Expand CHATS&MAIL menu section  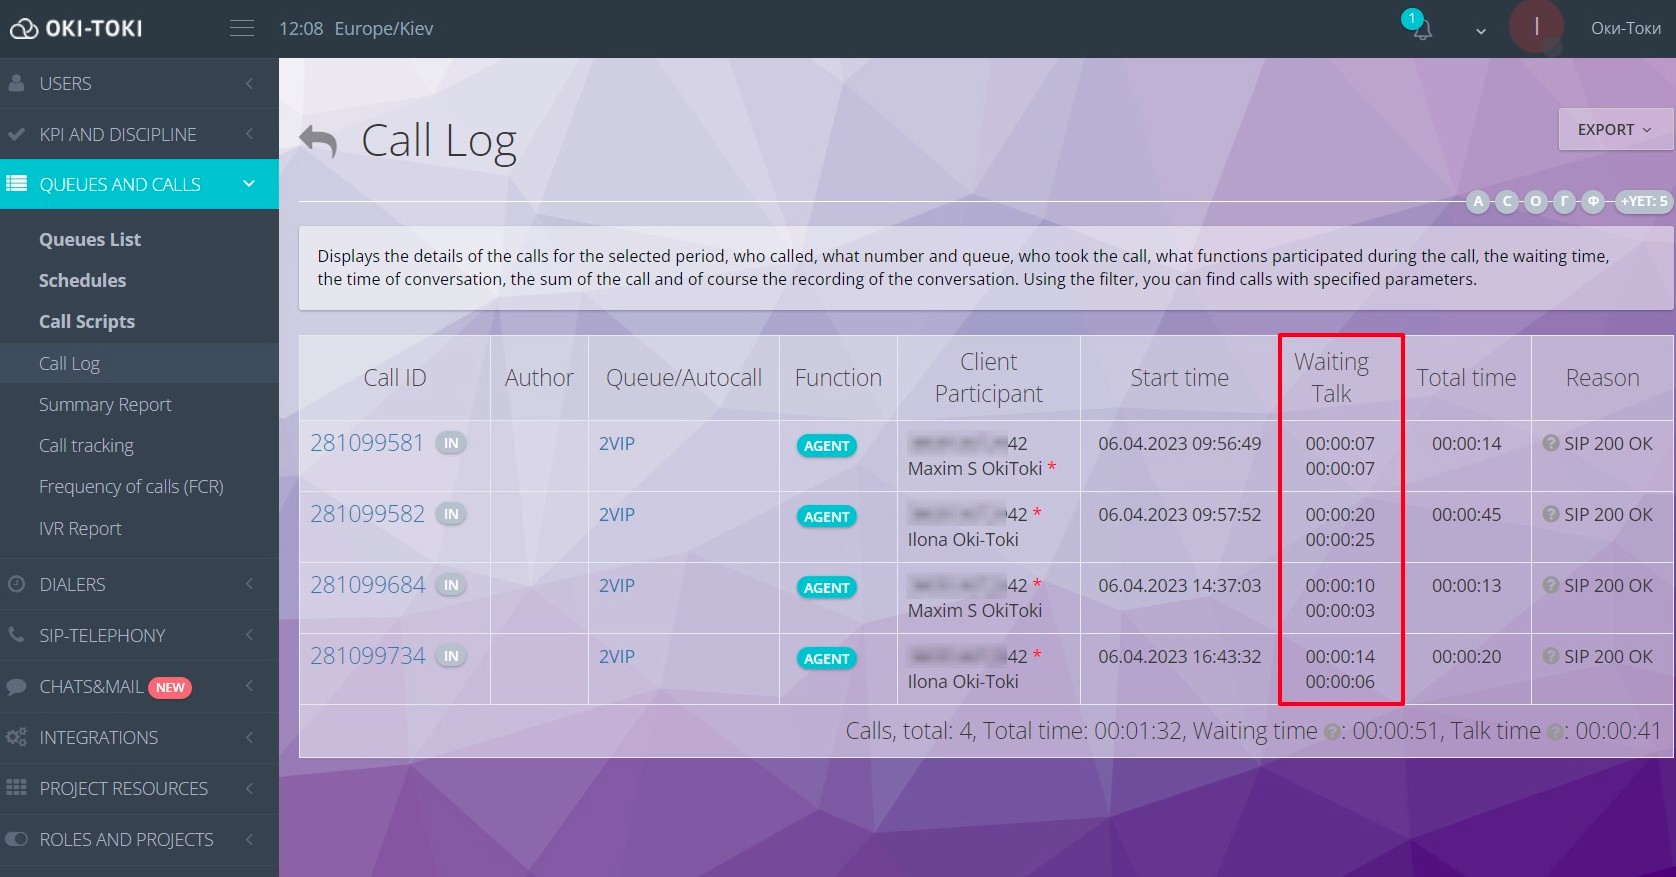tap(139, 686)
